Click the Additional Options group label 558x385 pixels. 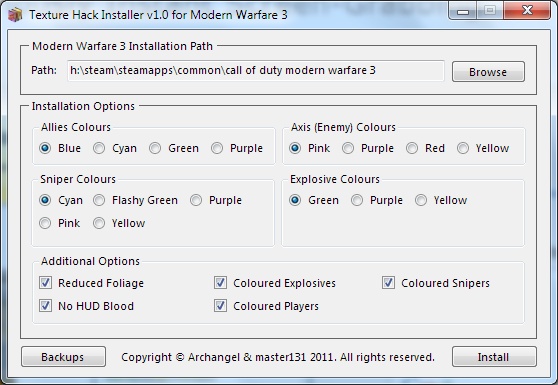click(90, 261)
